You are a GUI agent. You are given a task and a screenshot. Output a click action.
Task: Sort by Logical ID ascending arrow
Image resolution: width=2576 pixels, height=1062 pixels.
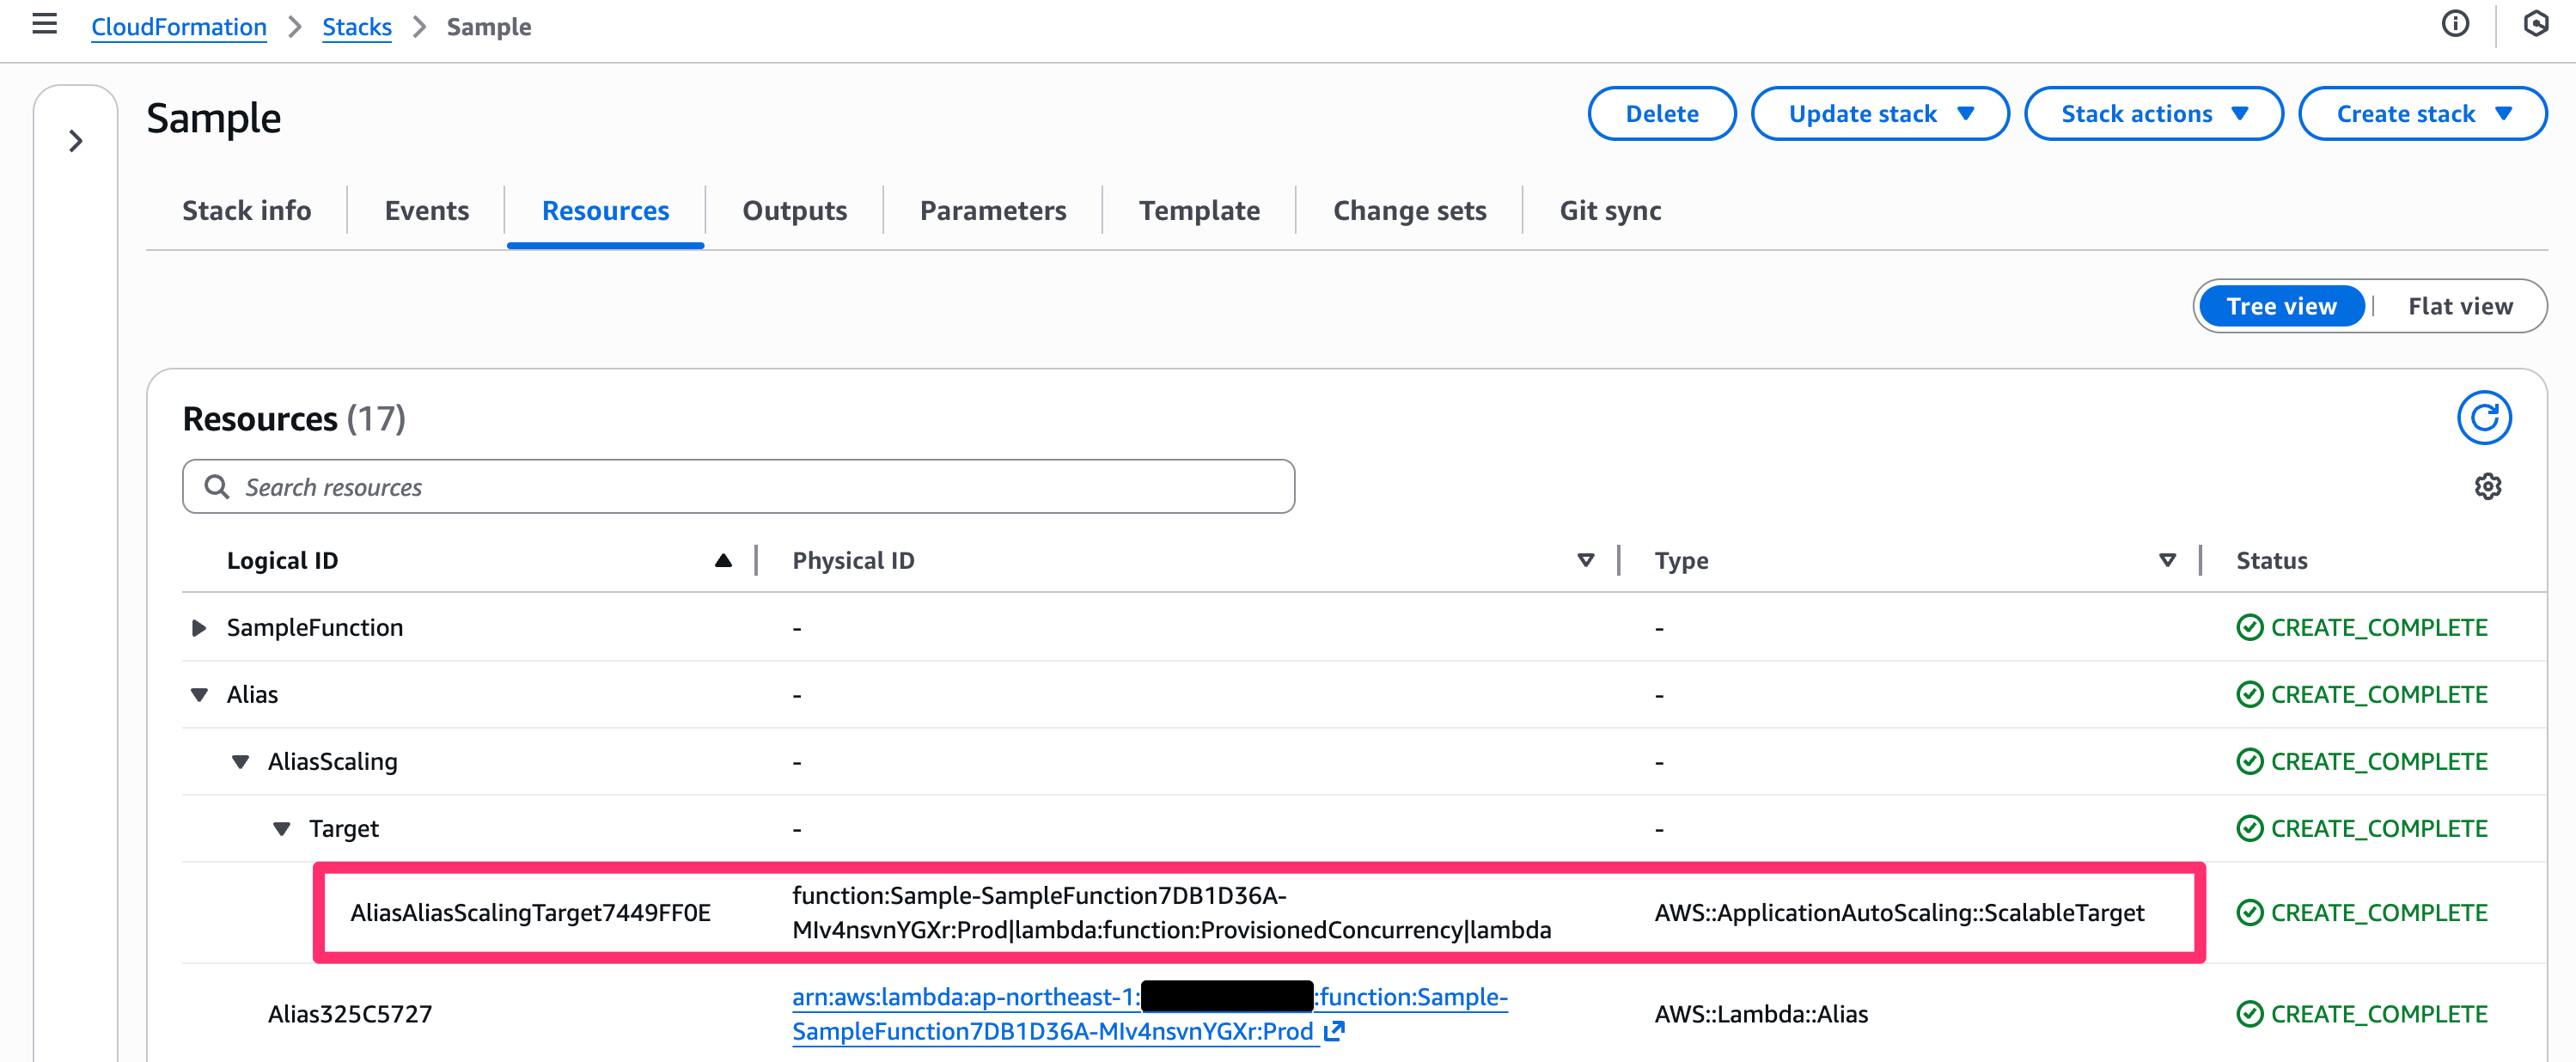tap(723, 561)
